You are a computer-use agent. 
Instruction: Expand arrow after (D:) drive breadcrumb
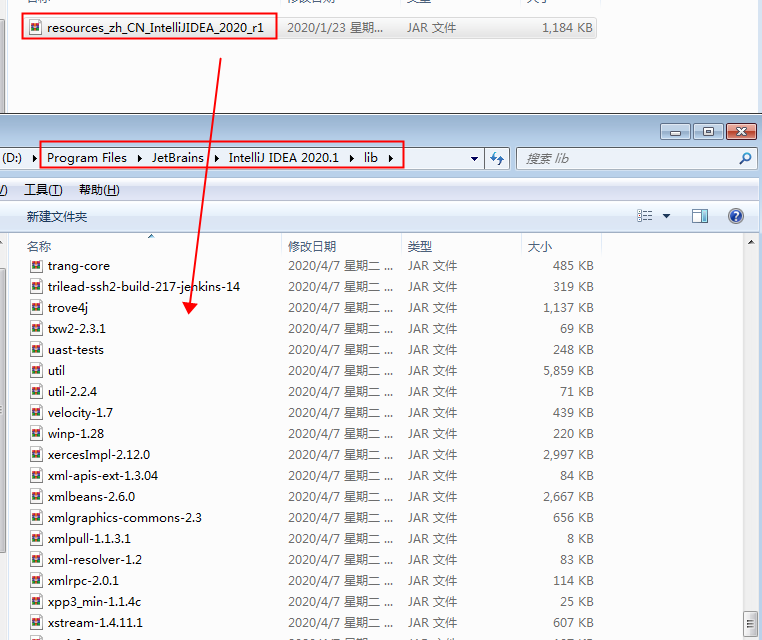point(35,158)
